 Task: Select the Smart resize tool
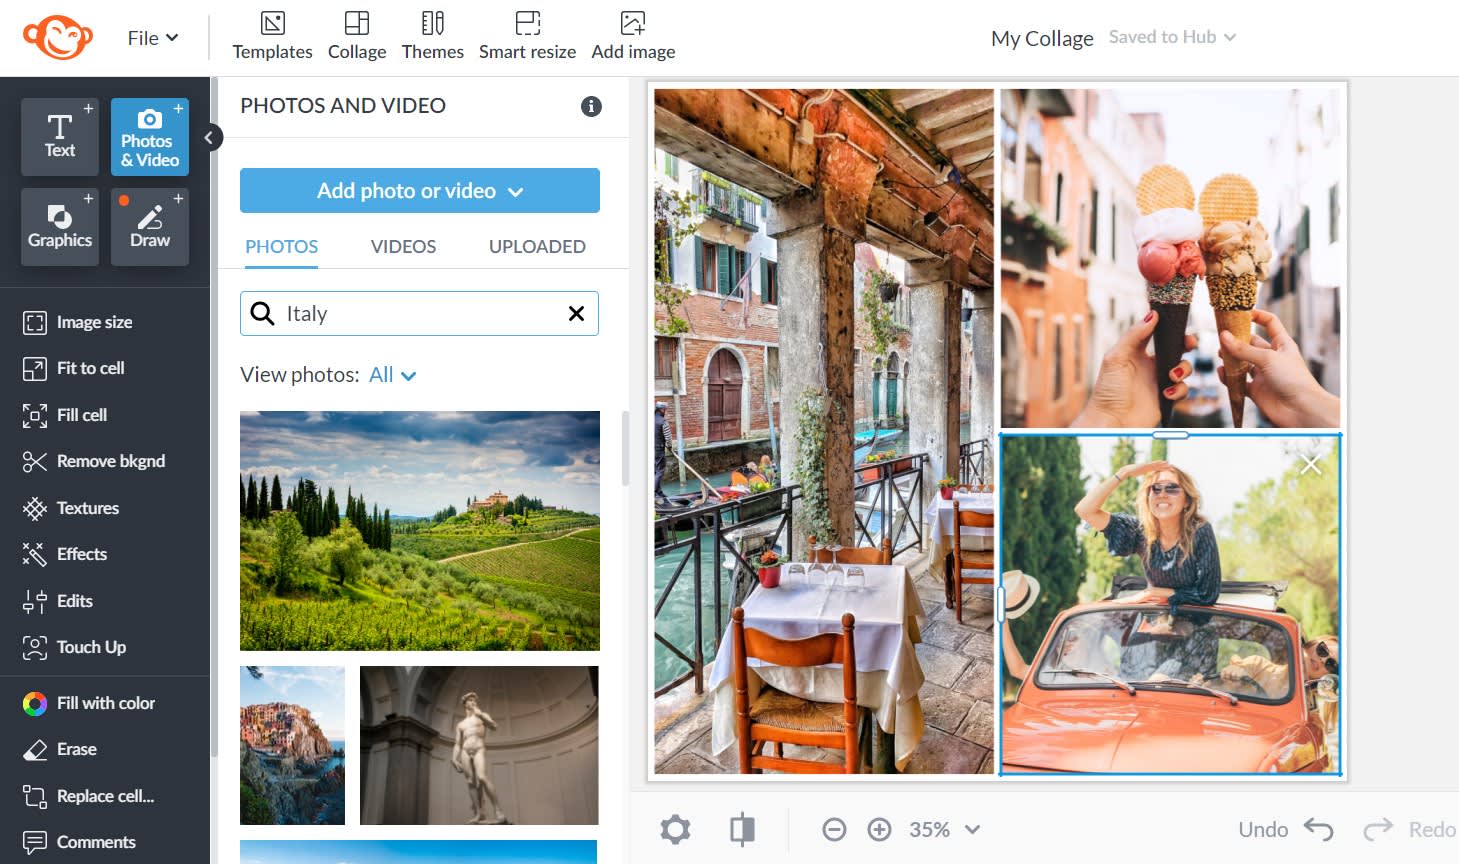tap(527, 36)
